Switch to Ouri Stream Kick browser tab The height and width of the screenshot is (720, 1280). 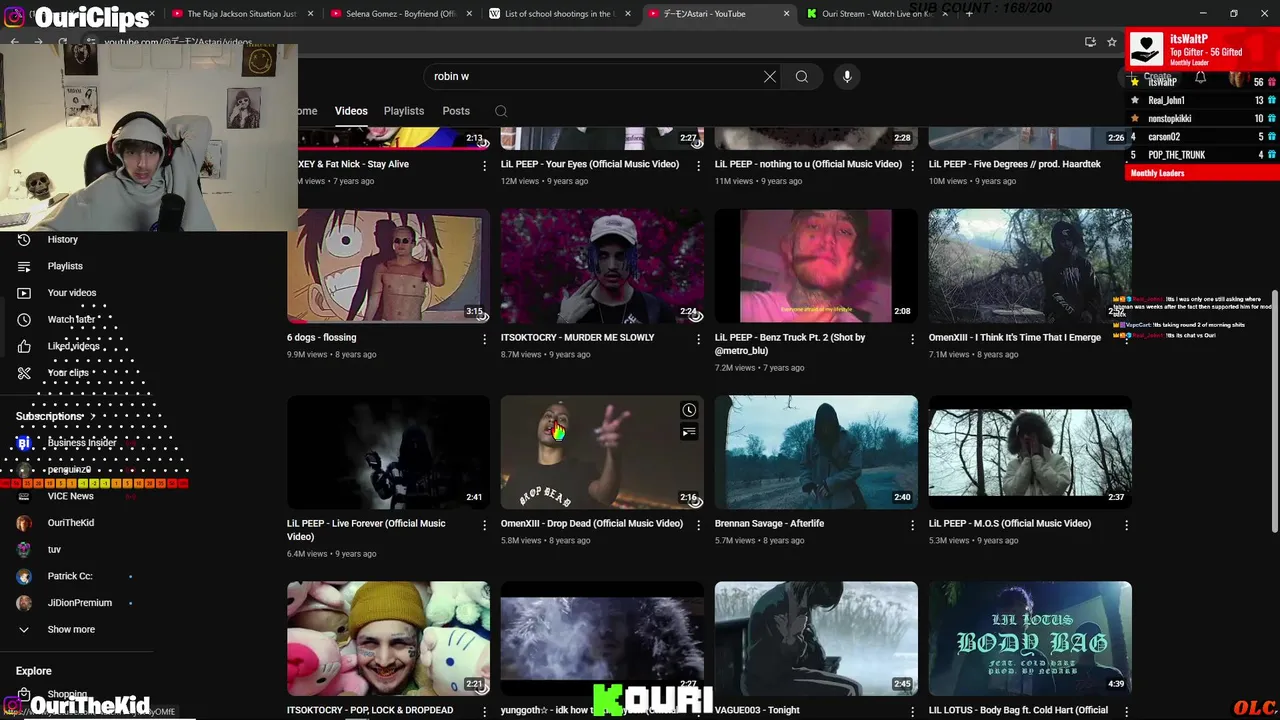[877, 14]
